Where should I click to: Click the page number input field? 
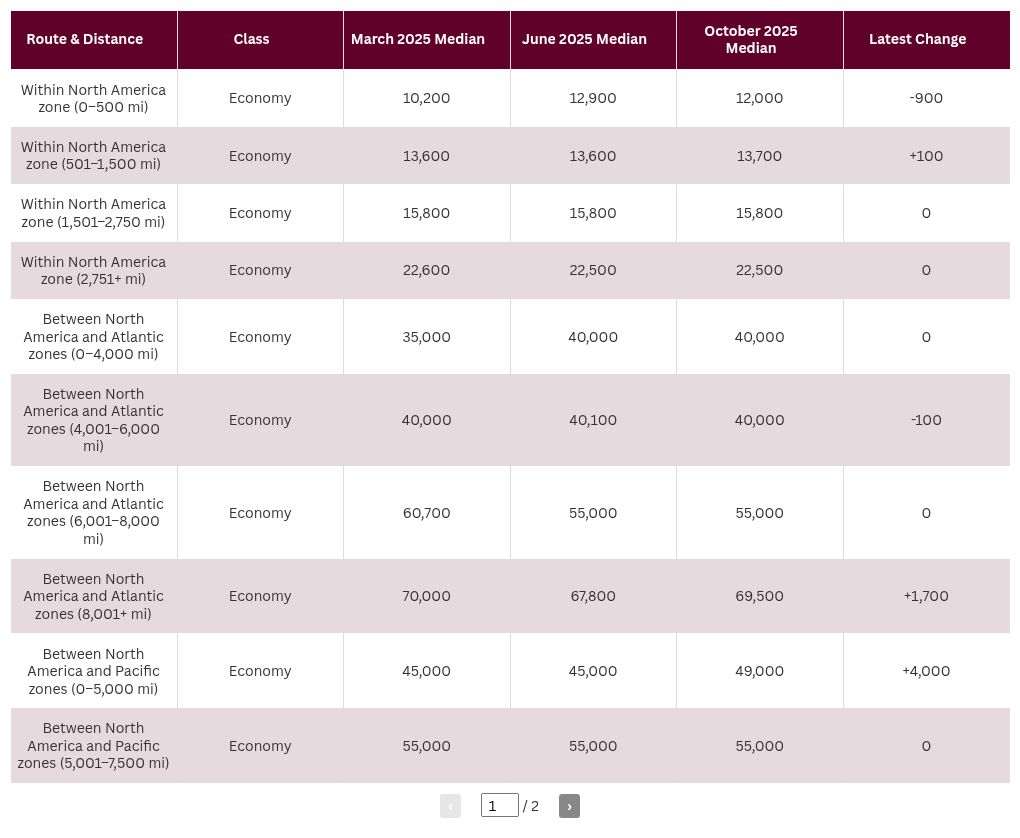[x=500, y=805]
